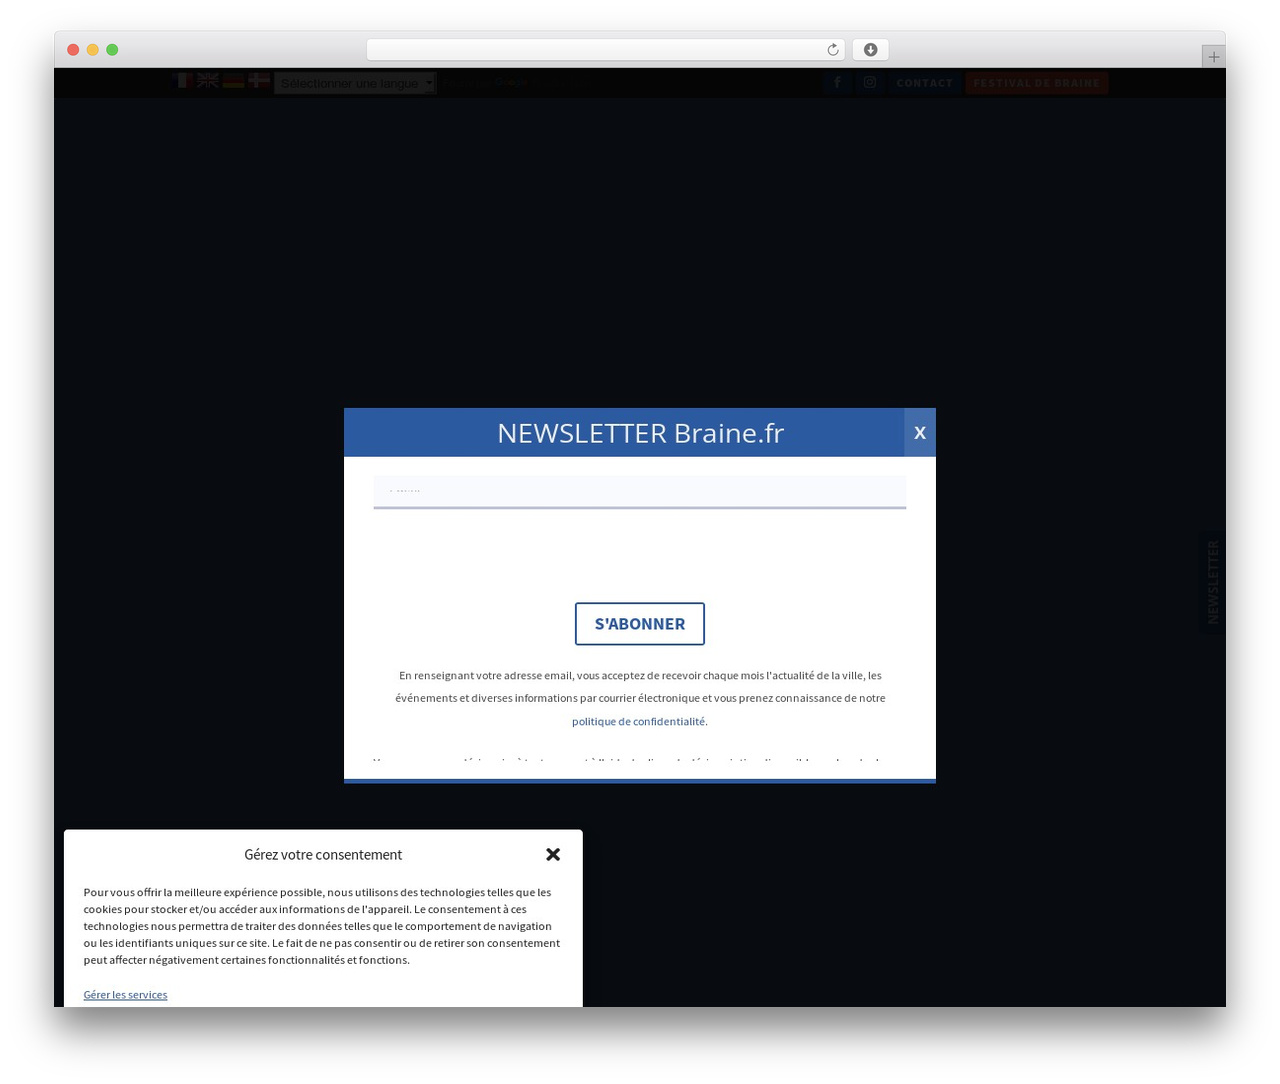This screenshot has width=1280, height=1084.
Task: Click the S'ABONNER subscribe button
Action: point(640,624)
